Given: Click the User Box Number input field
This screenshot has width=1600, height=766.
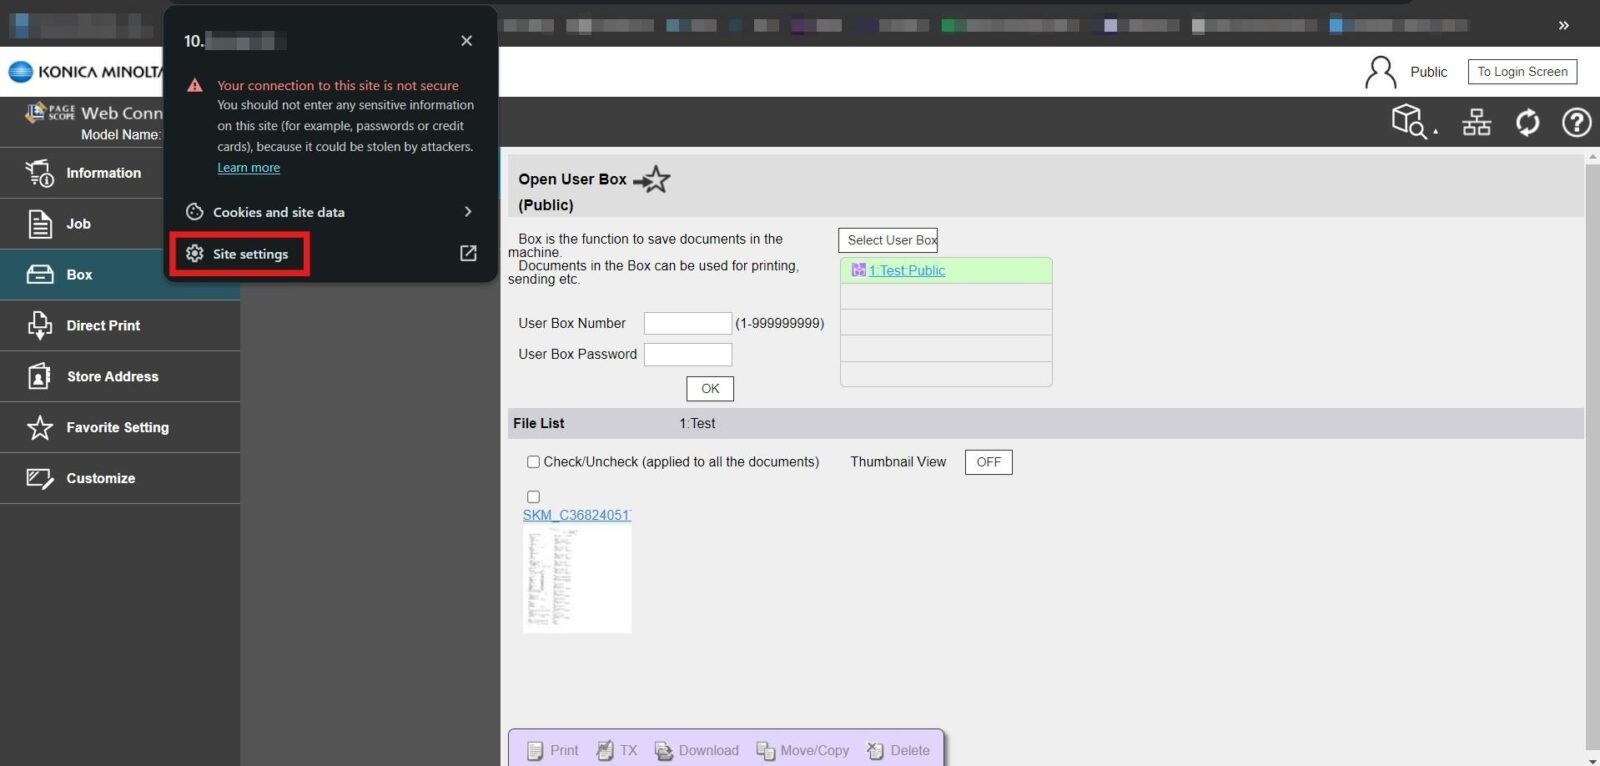Looking at the screenshot, I should click(687, 324).
